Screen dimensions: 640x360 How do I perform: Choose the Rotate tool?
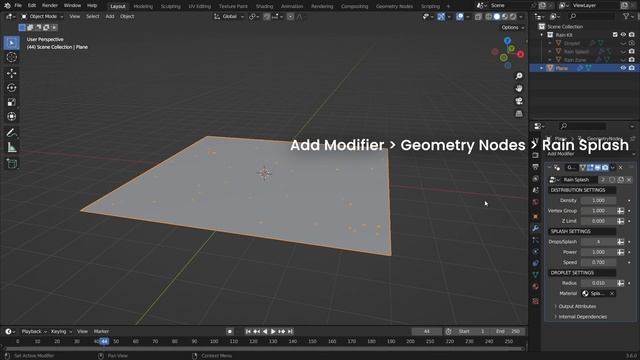pyautogui.click(x=11, y=88)
